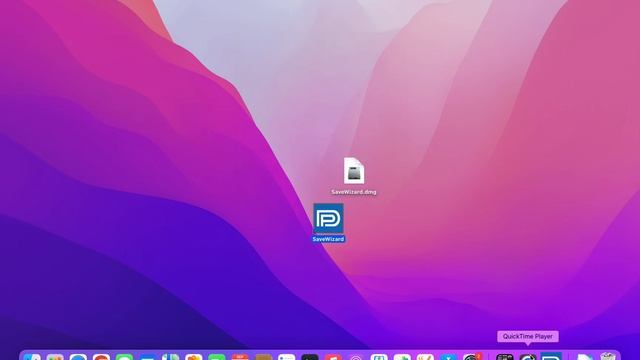Click the SaveWizard app icon on desktop
This screenshot has height=360, width=640.
[x=329, y=218]
